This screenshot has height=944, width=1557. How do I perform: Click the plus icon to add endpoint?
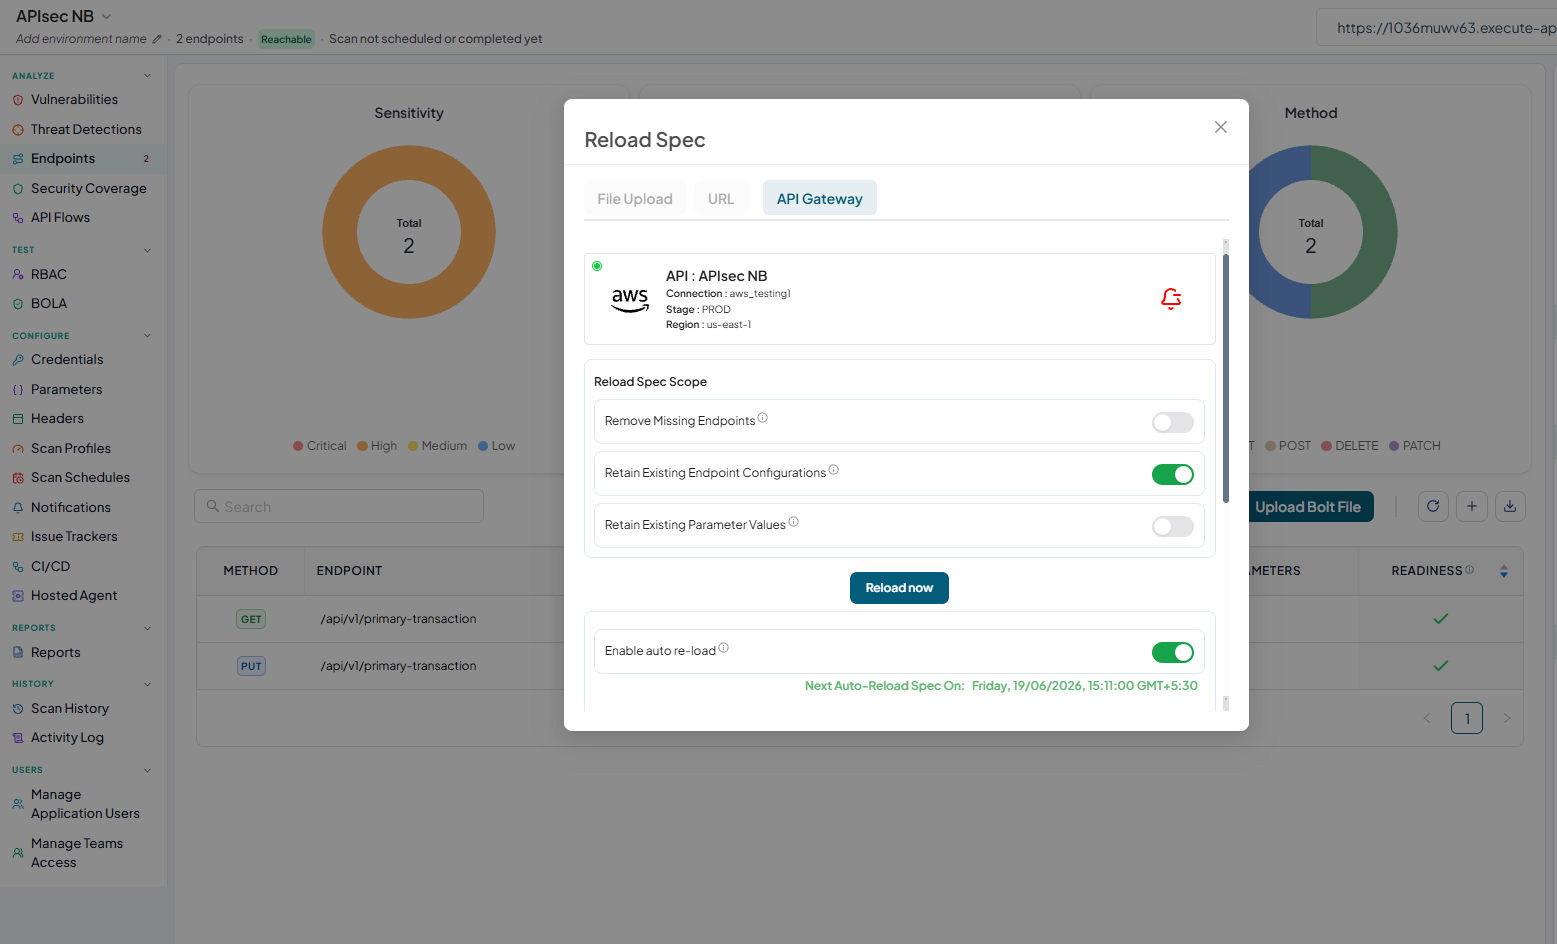pos(1472,507)
